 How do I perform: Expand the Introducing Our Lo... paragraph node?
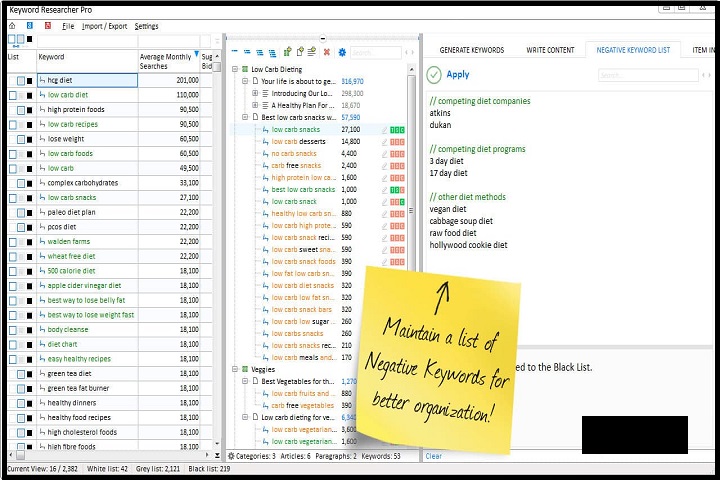[x=255, y=93]
